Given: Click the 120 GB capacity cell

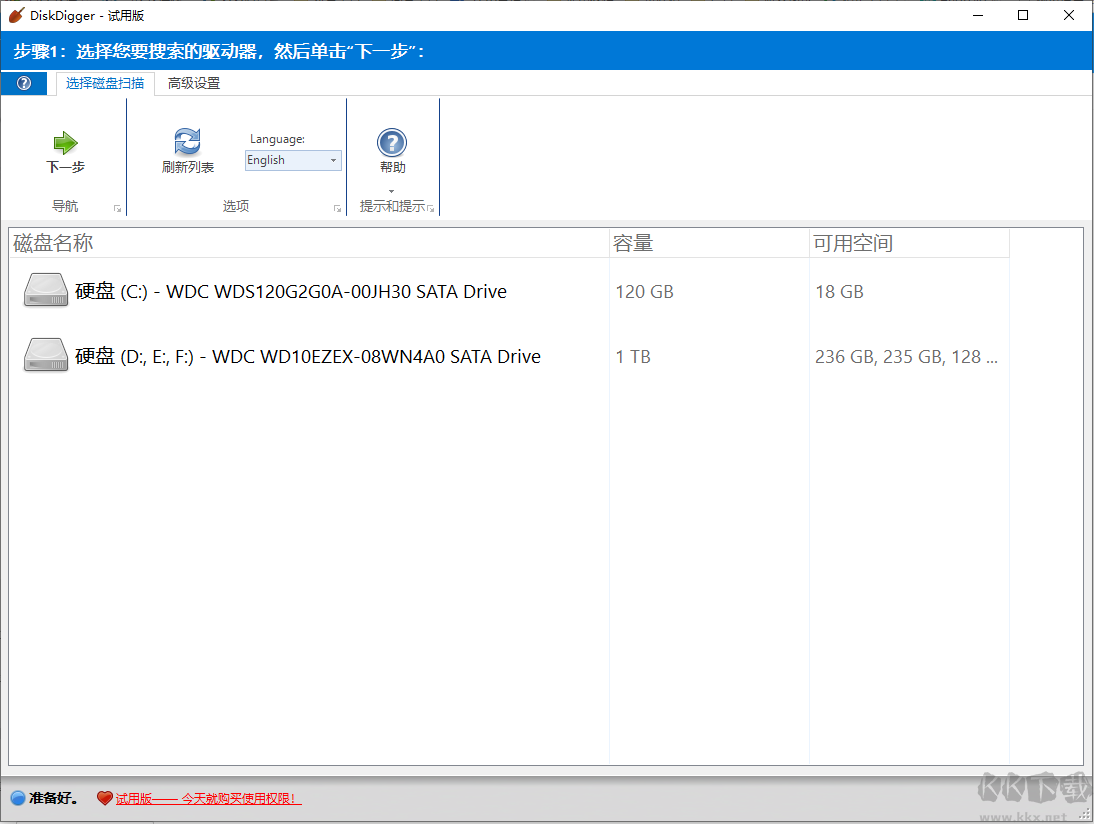Looking at the screenshot, I should click(x=645, y=292).
